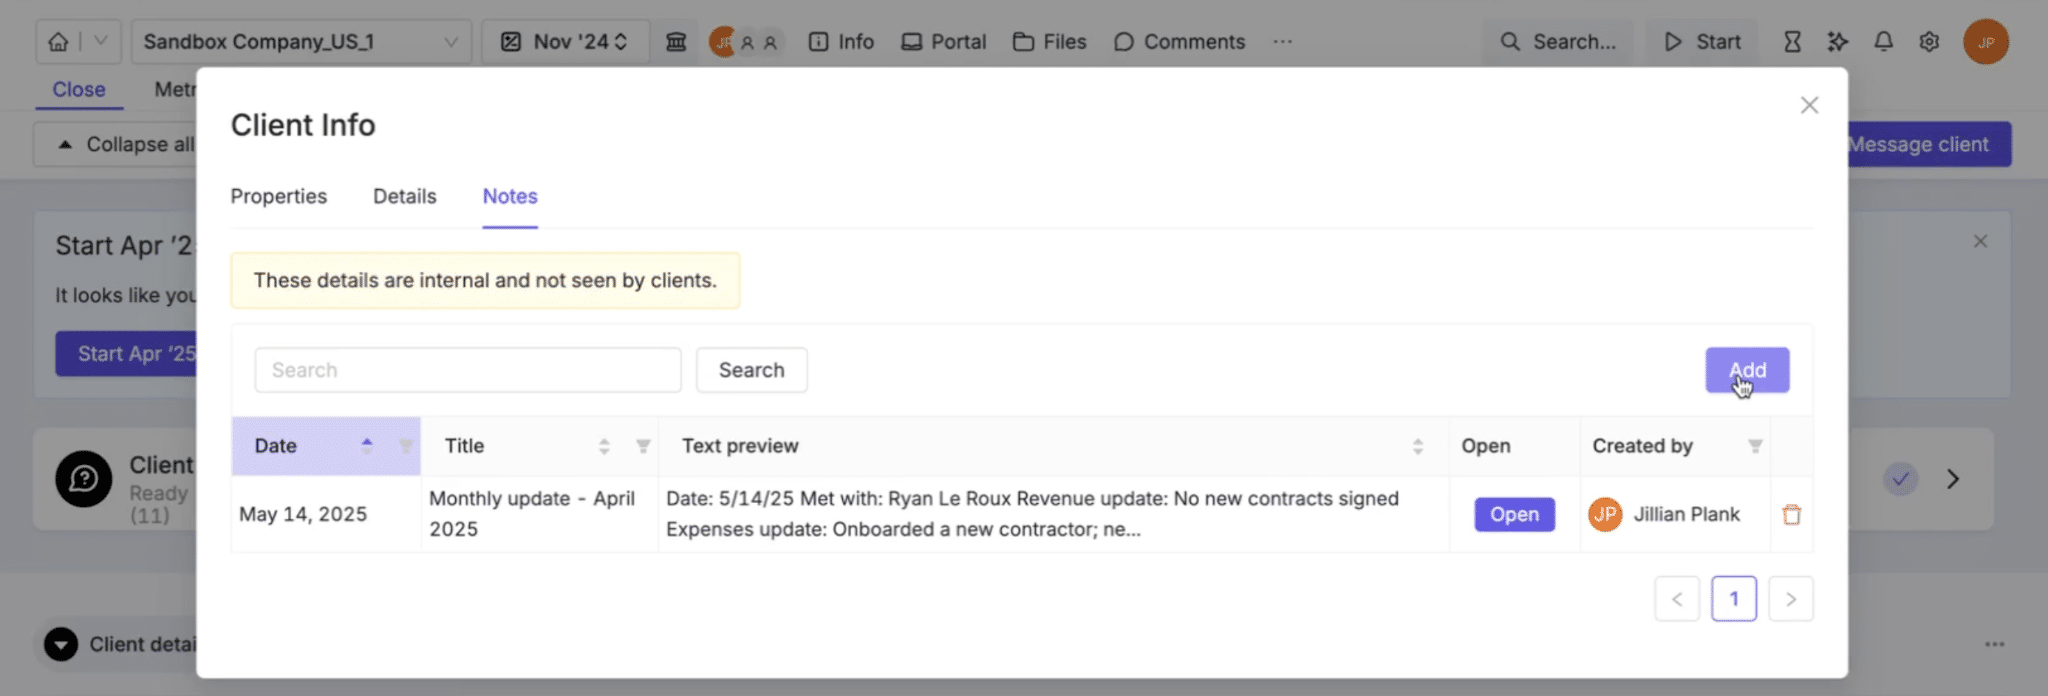
Task: Open notifications bell icon
Action: [x=1884, y=42]
